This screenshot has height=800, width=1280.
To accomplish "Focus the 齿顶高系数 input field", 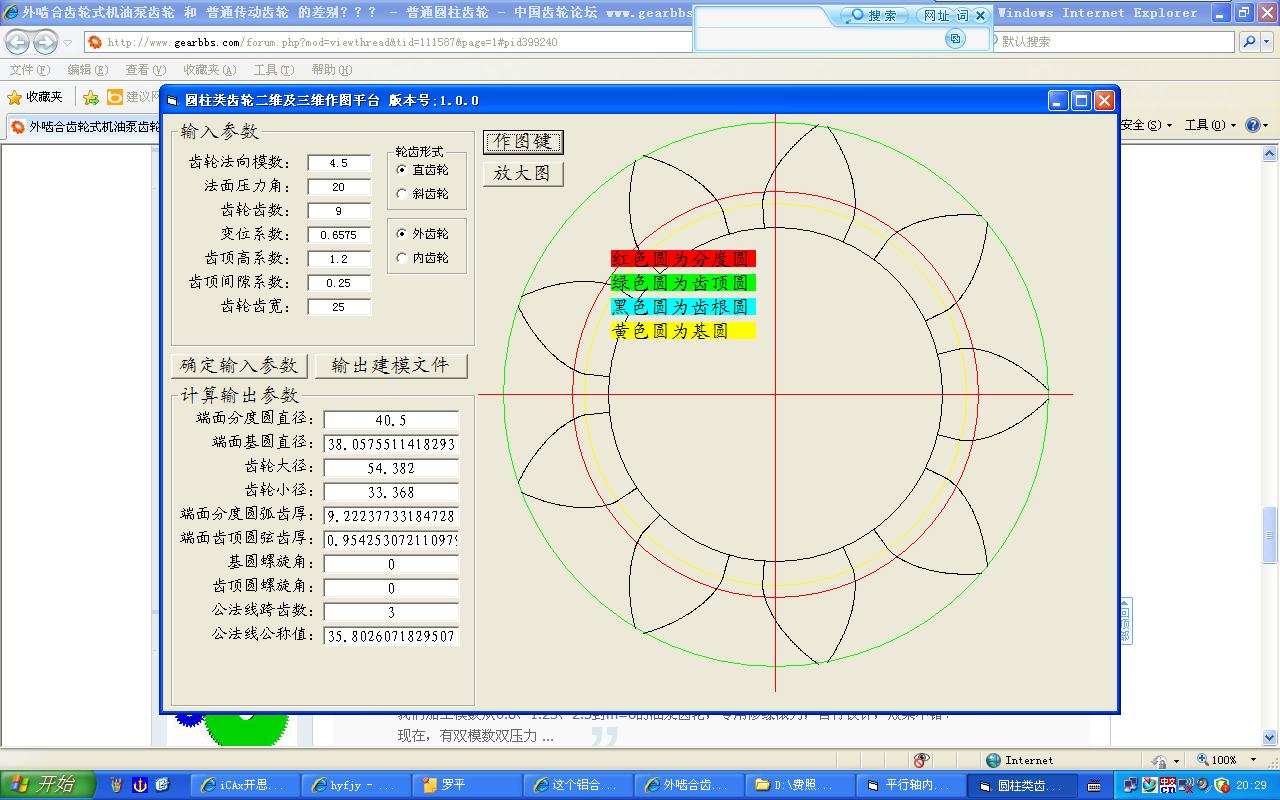I will click(x=338, y=259).
